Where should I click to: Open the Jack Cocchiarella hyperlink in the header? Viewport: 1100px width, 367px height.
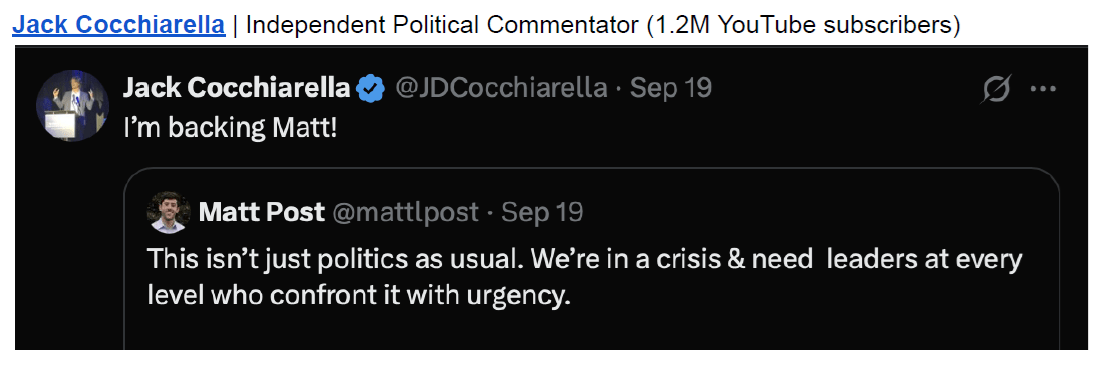(x=119, y=25)
